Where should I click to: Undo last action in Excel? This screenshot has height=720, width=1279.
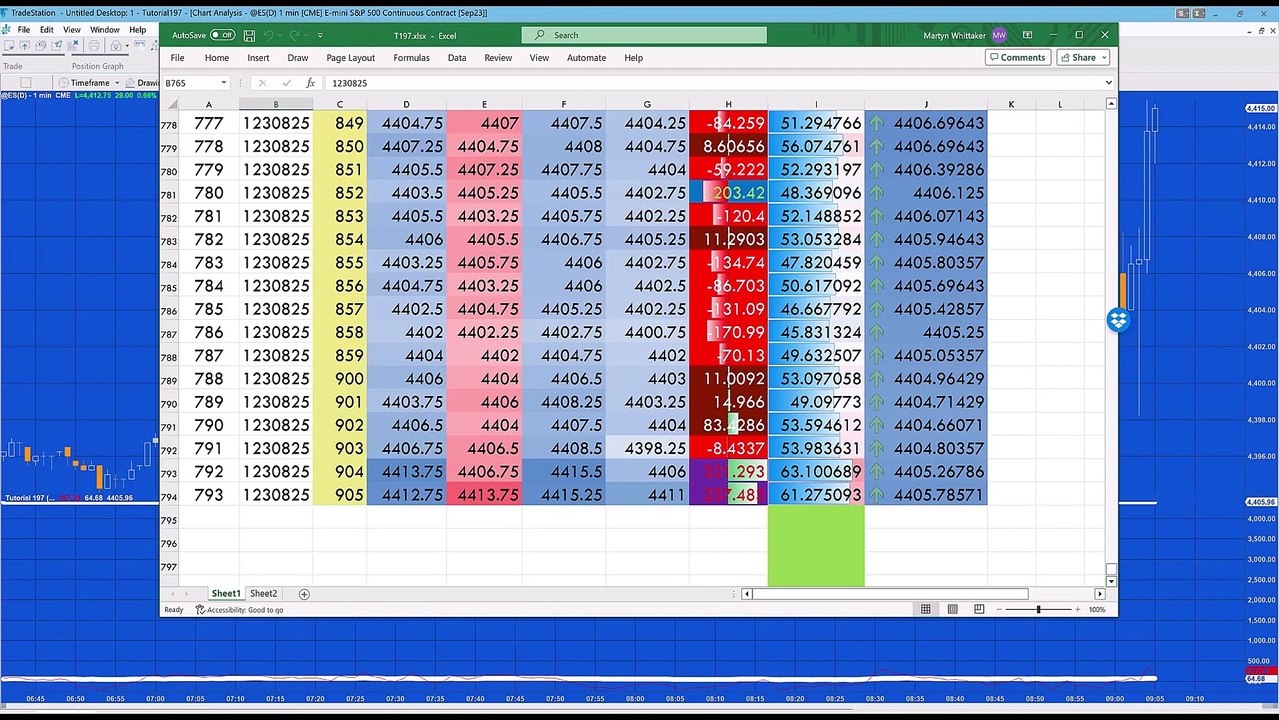click(x=268, y=35)
